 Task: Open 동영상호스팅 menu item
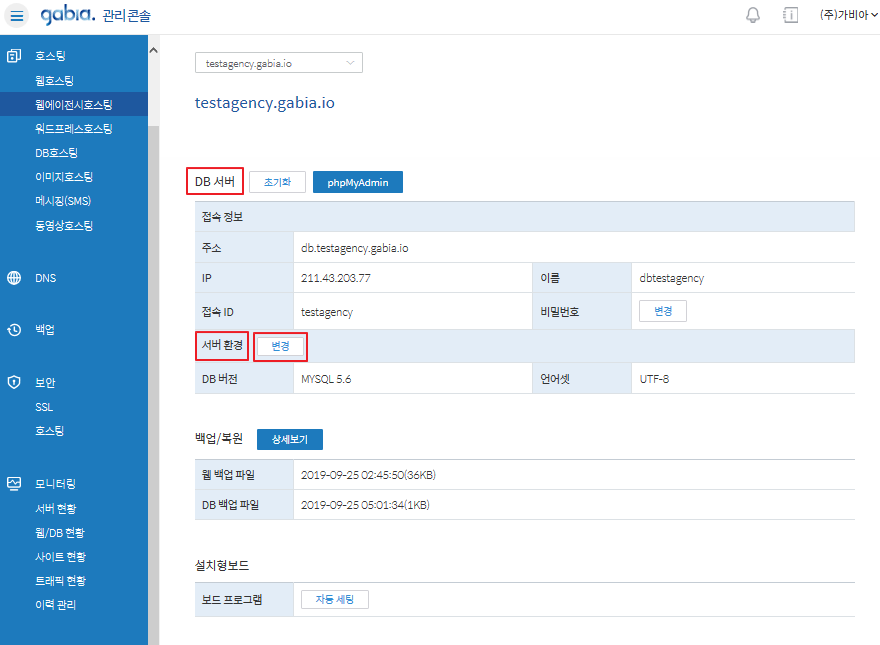click(x=64, y=226)
